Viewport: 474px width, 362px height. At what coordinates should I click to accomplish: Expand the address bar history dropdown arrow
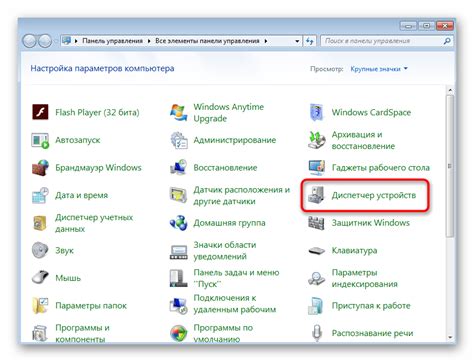[297, 41]
